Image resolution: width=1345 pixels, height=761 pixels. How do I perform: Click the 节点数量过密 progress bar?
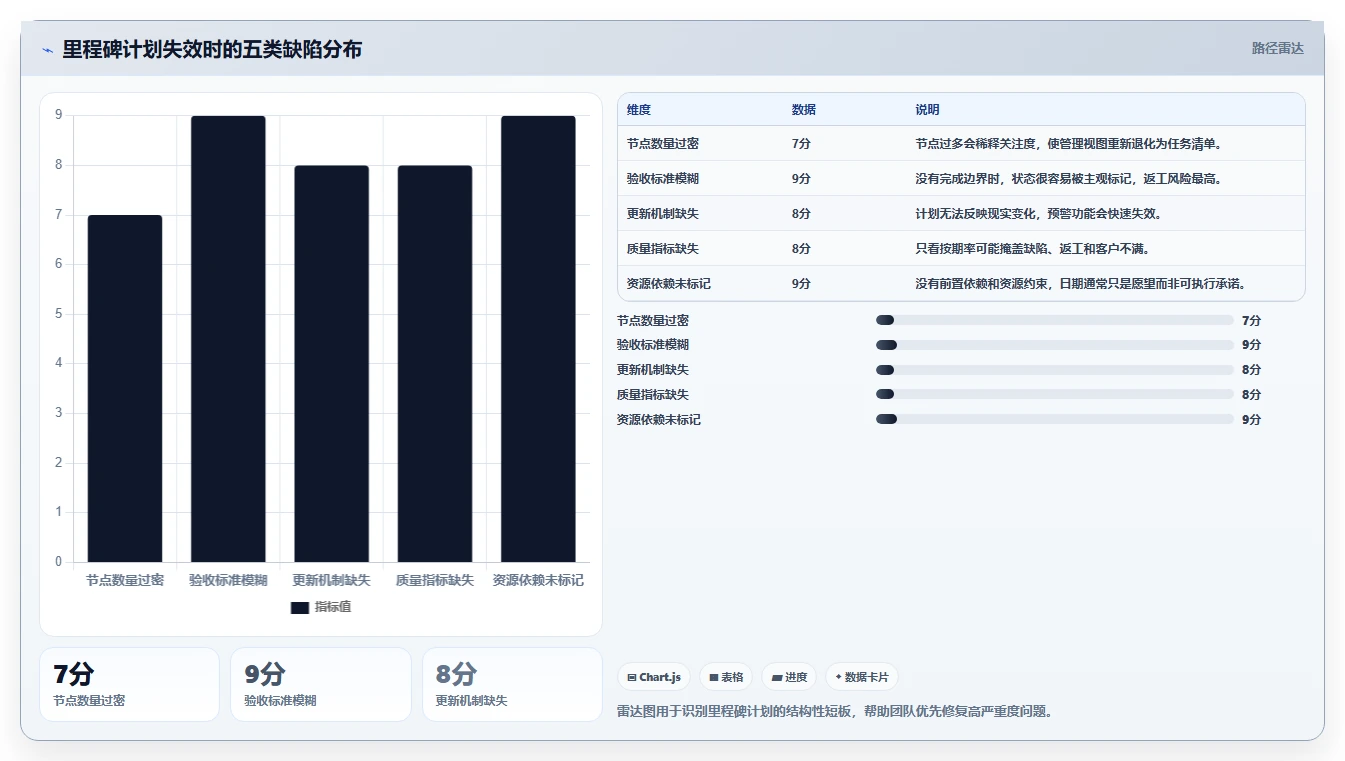tap(1054, 320)
